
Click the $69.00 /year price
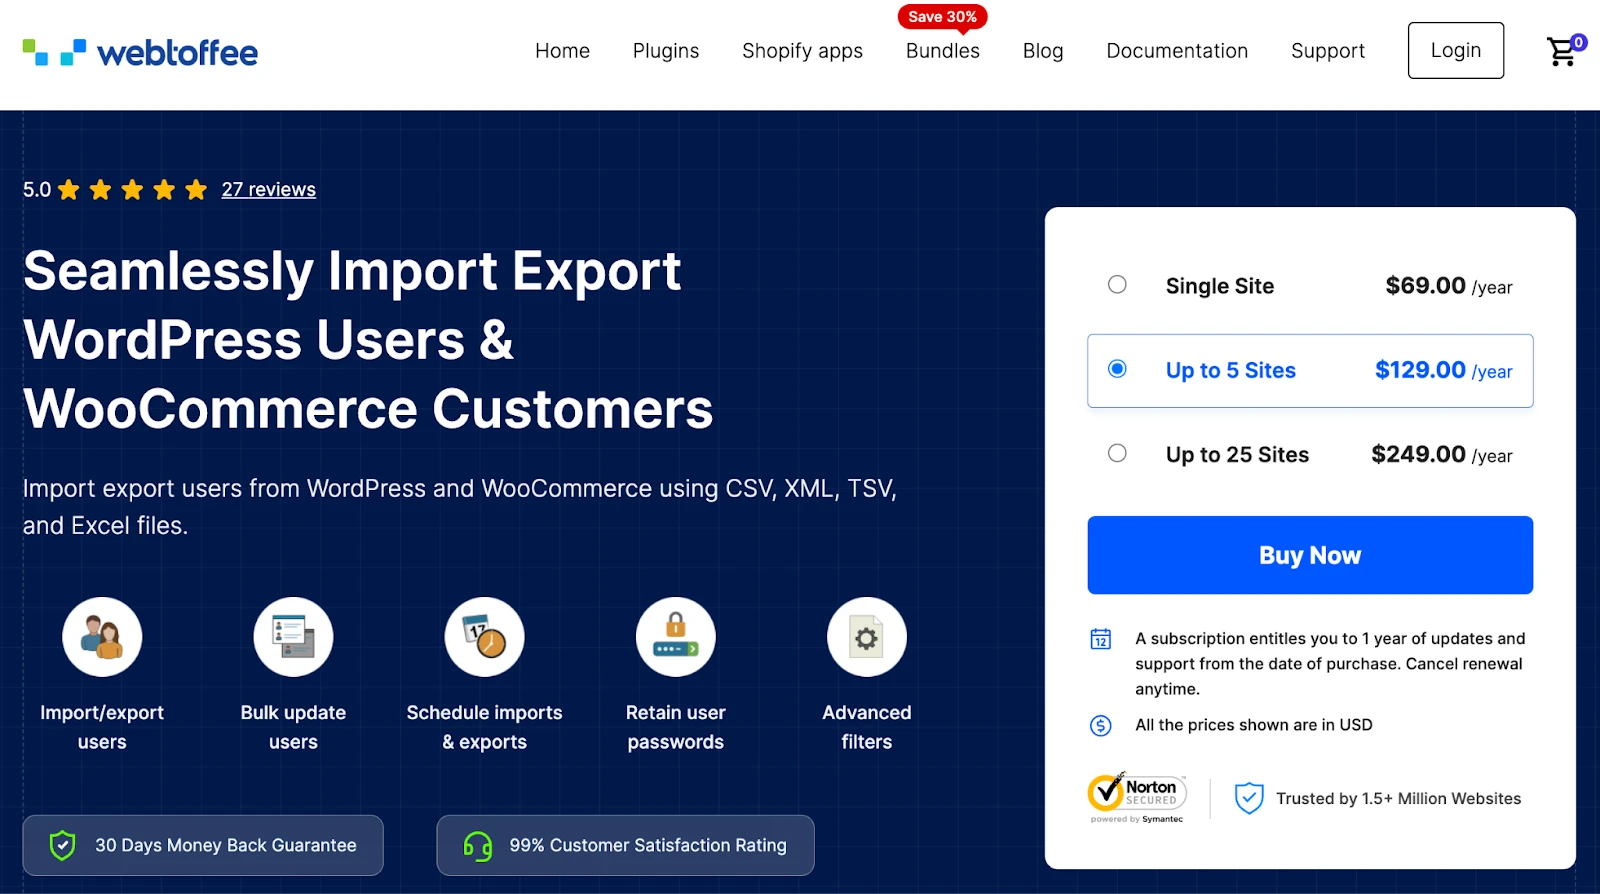click(1449, 286)
